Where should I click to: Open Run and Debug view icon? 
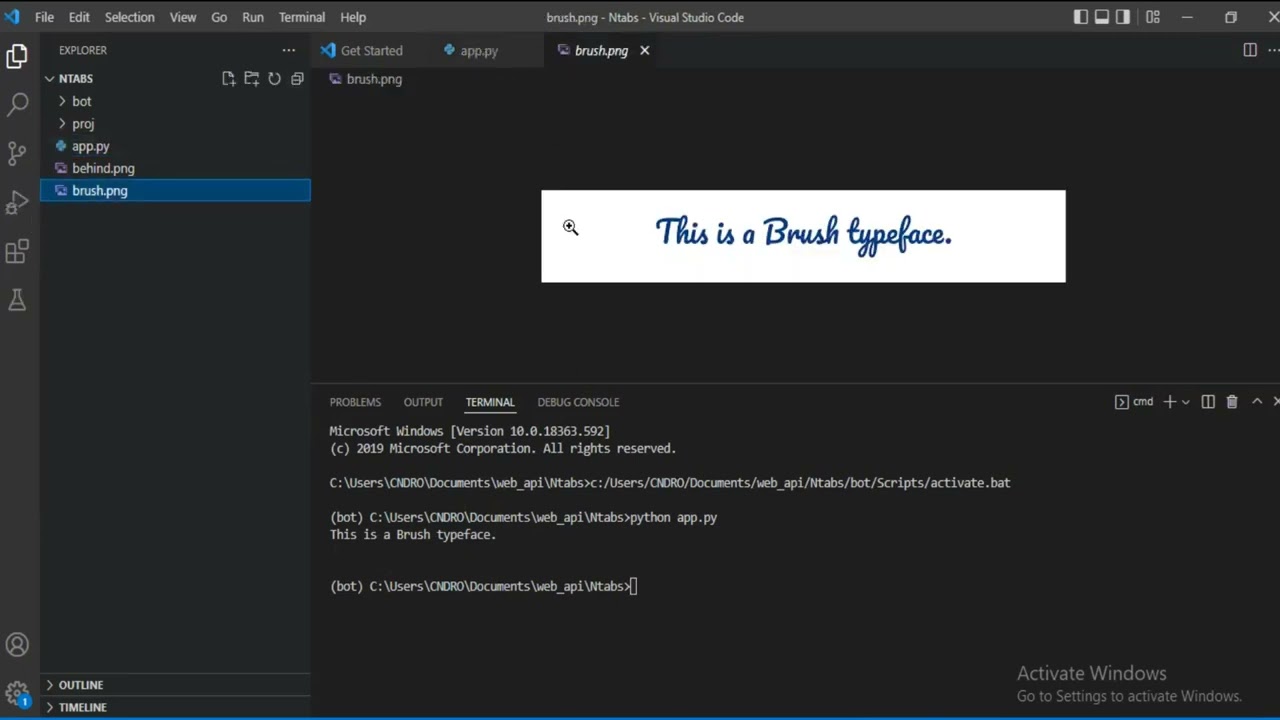click(17, 202)
